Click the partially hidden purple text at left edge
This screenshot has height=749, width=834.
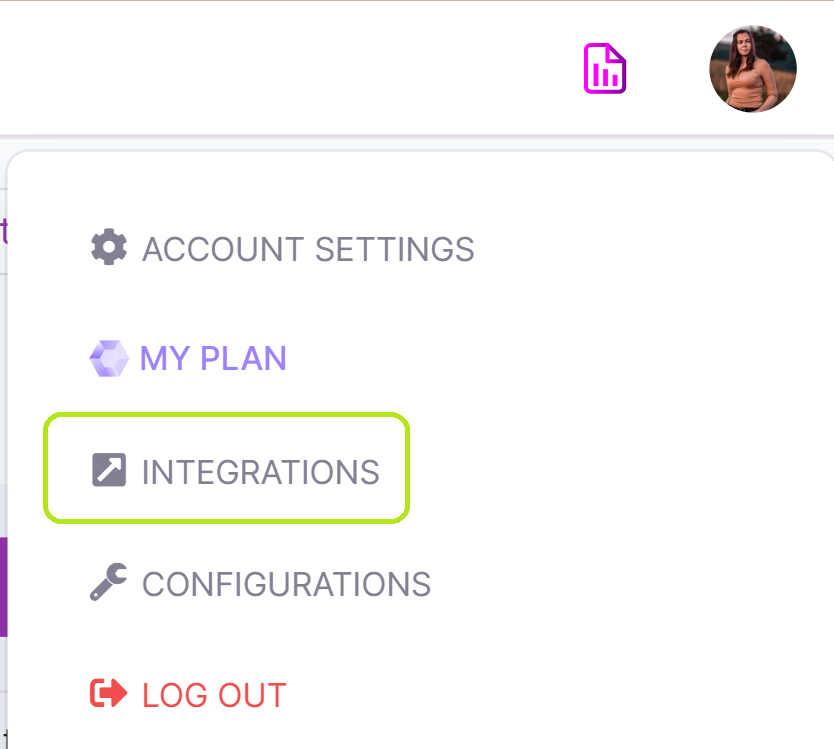(4, 231)
